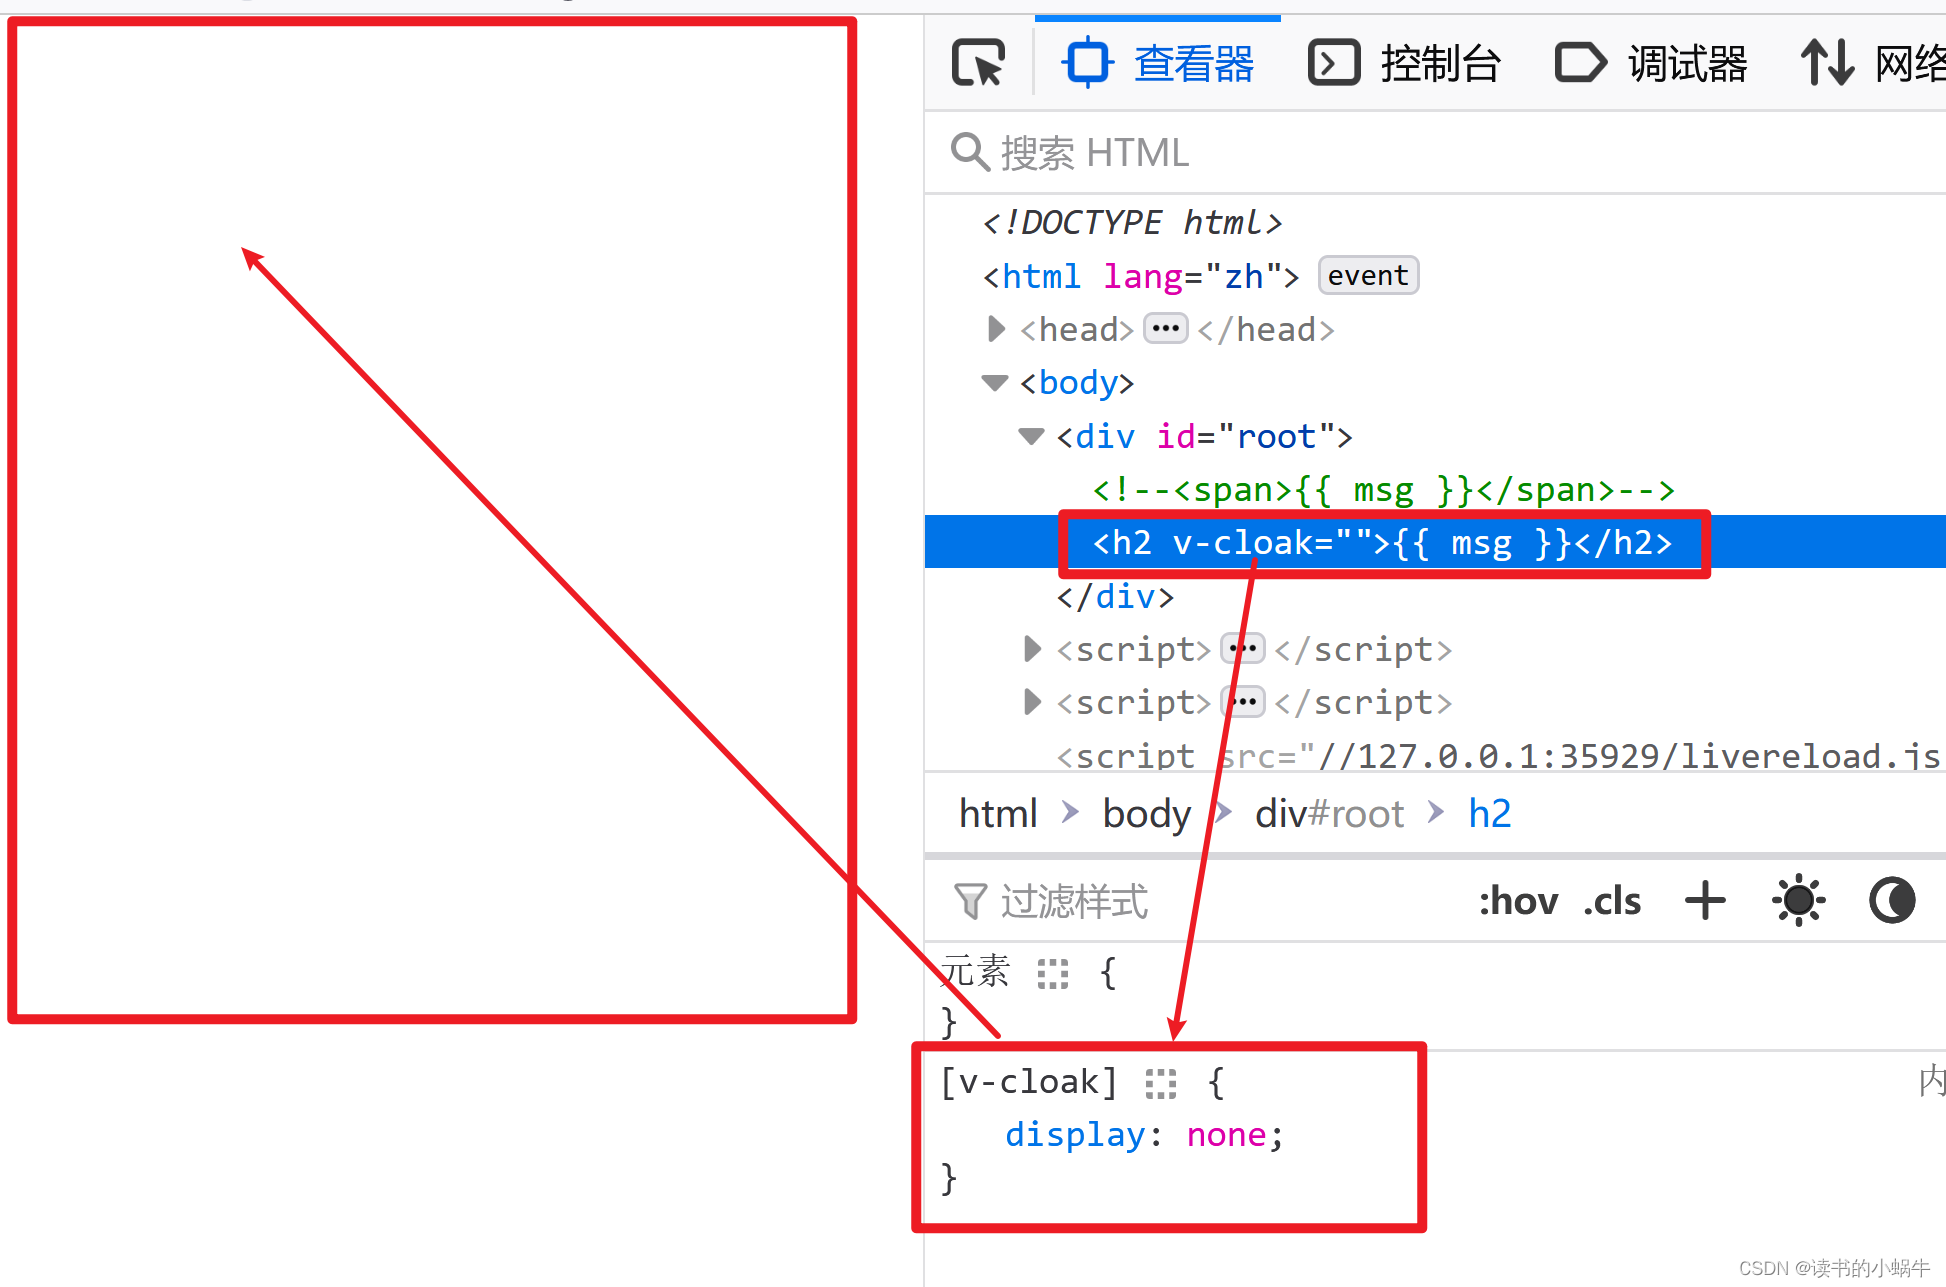
Task: Switch to the 查看器 inspector tab
Action: pyautogui.click(x=1158, y=64)
